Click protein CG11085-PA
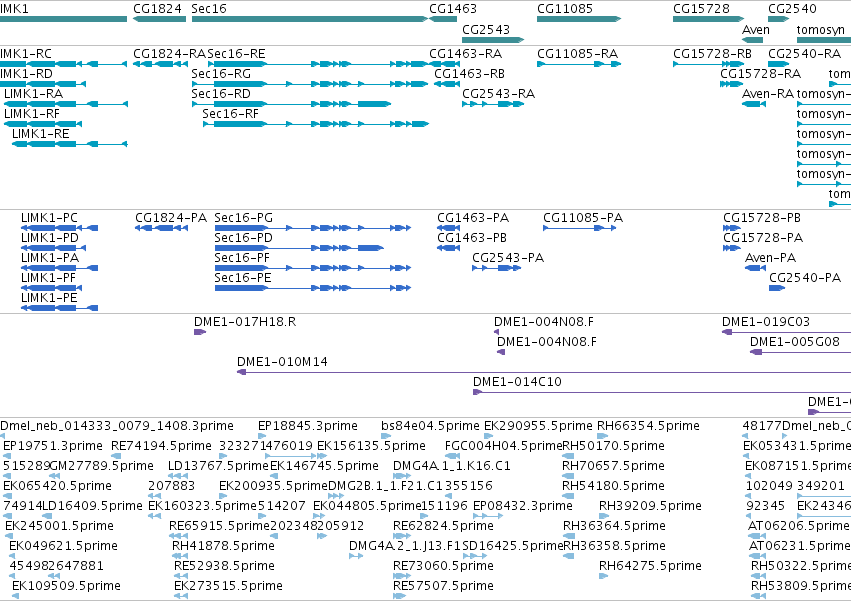851x601 pixels. pos(583,218)
